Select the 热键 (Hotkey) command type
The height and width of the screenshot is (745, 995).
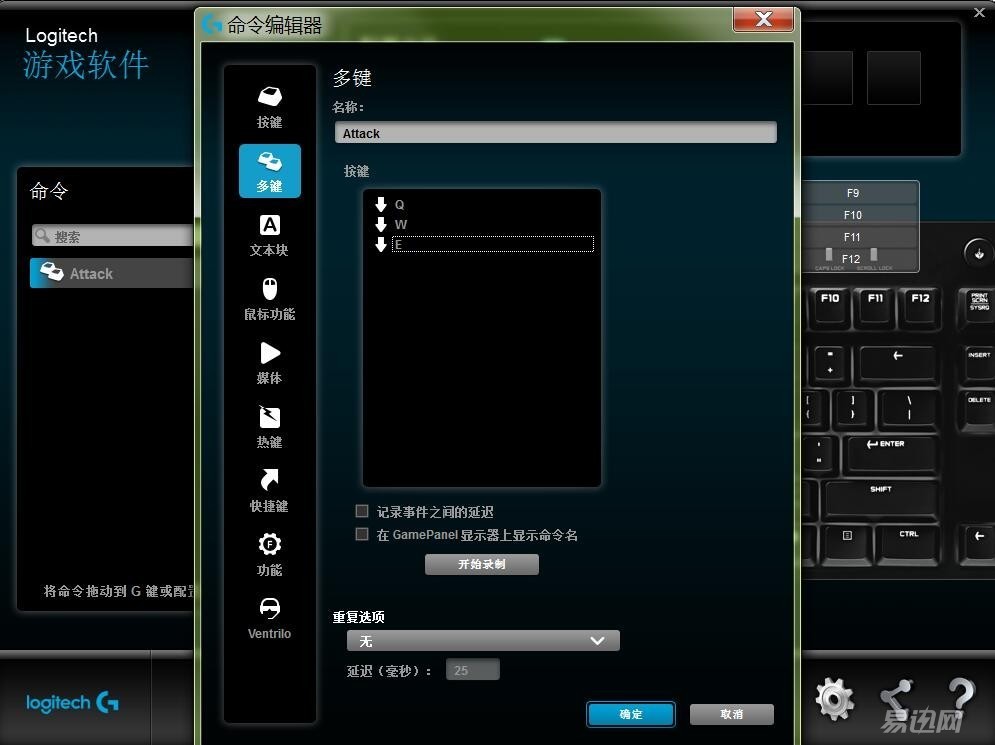tap(268, 426)
